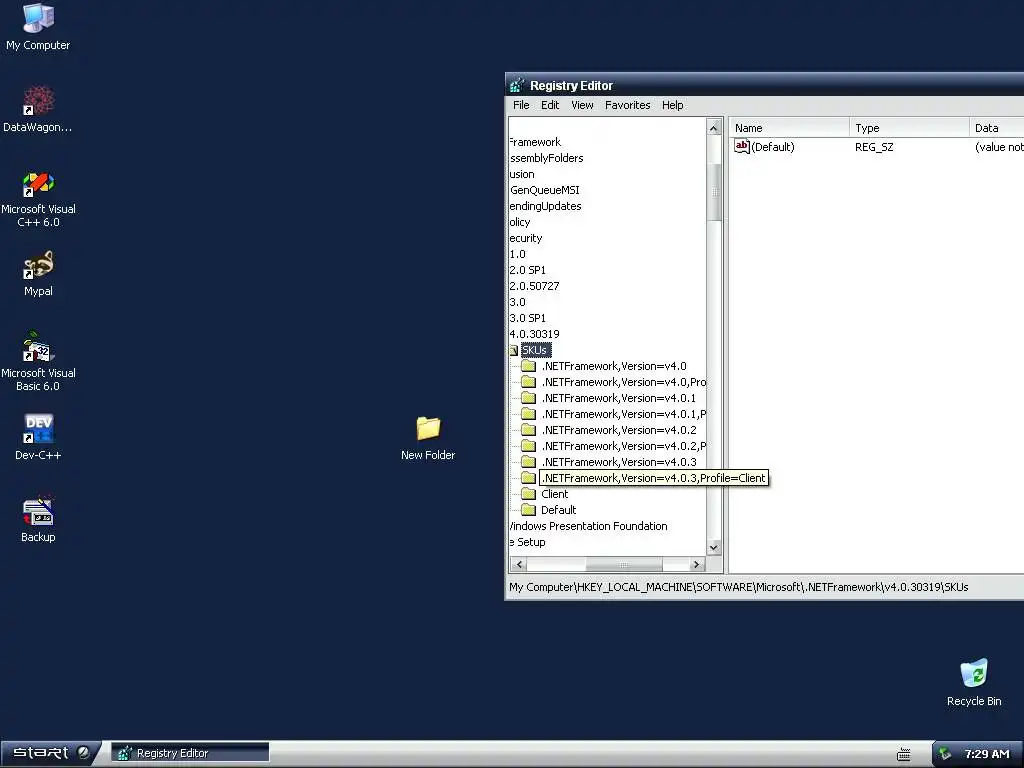Select the GenQueueMSI tree key
The height and width of the screenshot is (768, 1024).
tap(545, 190)
